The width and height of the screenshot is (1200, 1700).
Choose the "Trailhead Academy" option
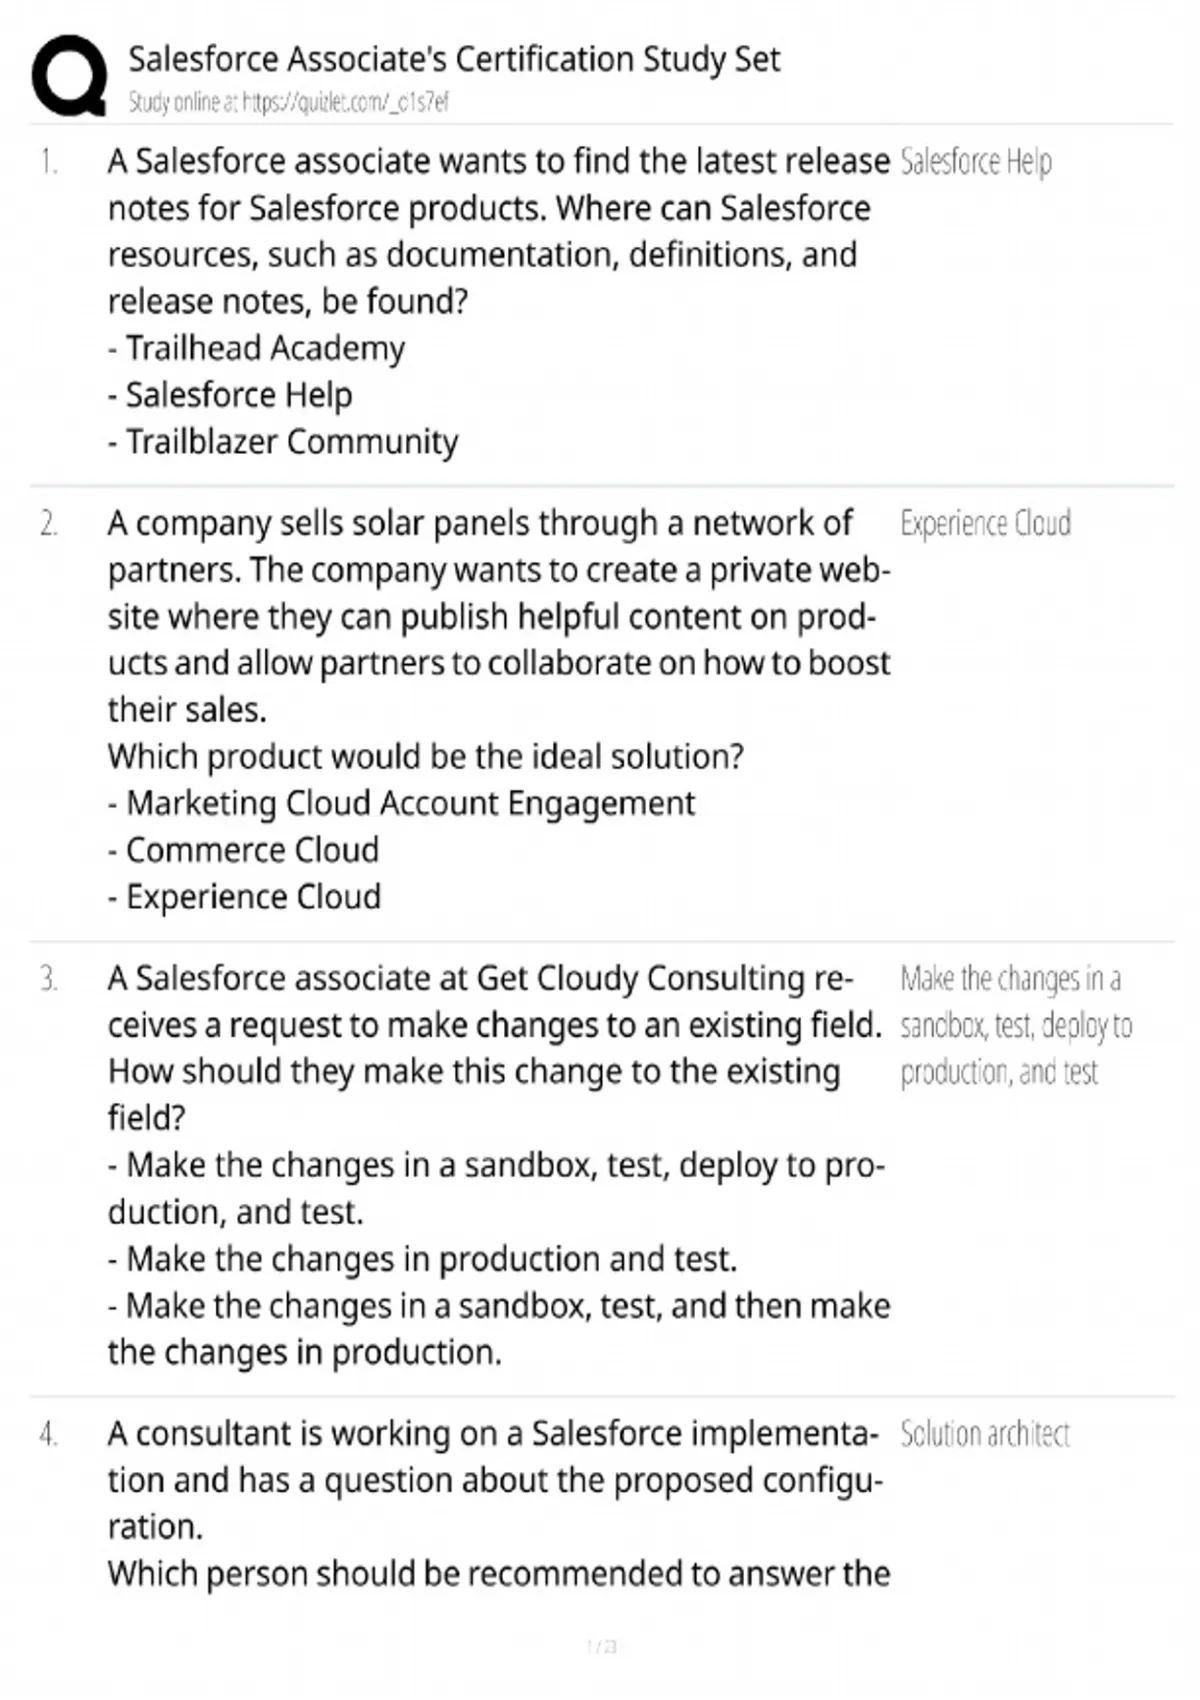[x=256, y=348]
